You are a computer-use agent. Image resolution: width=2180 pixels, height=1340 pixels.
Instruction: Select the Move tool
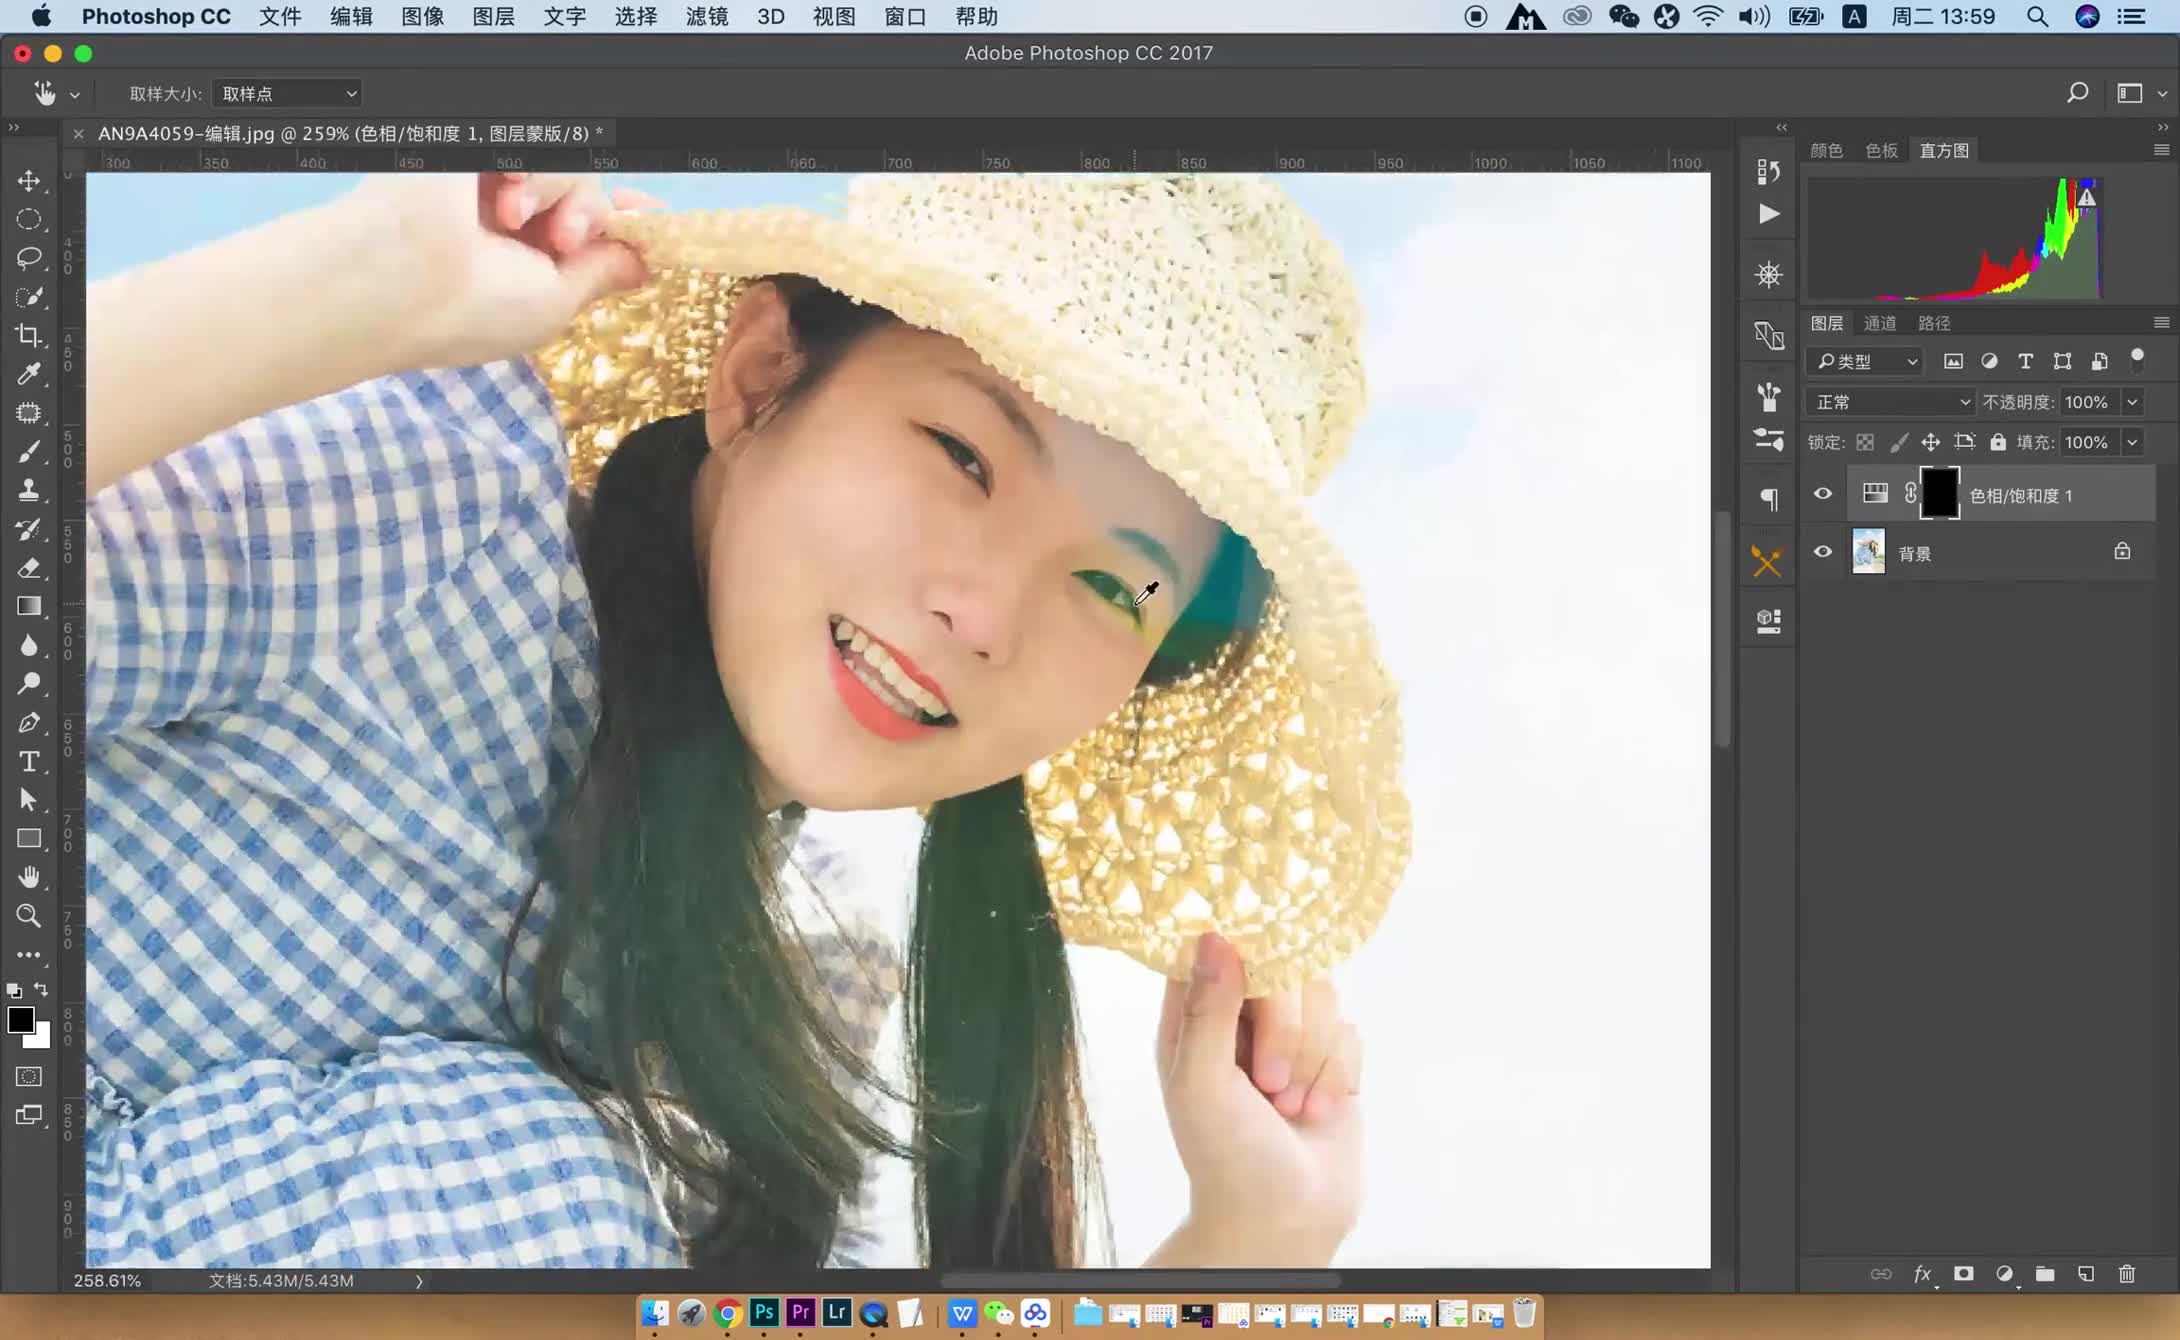pos(29,181)
